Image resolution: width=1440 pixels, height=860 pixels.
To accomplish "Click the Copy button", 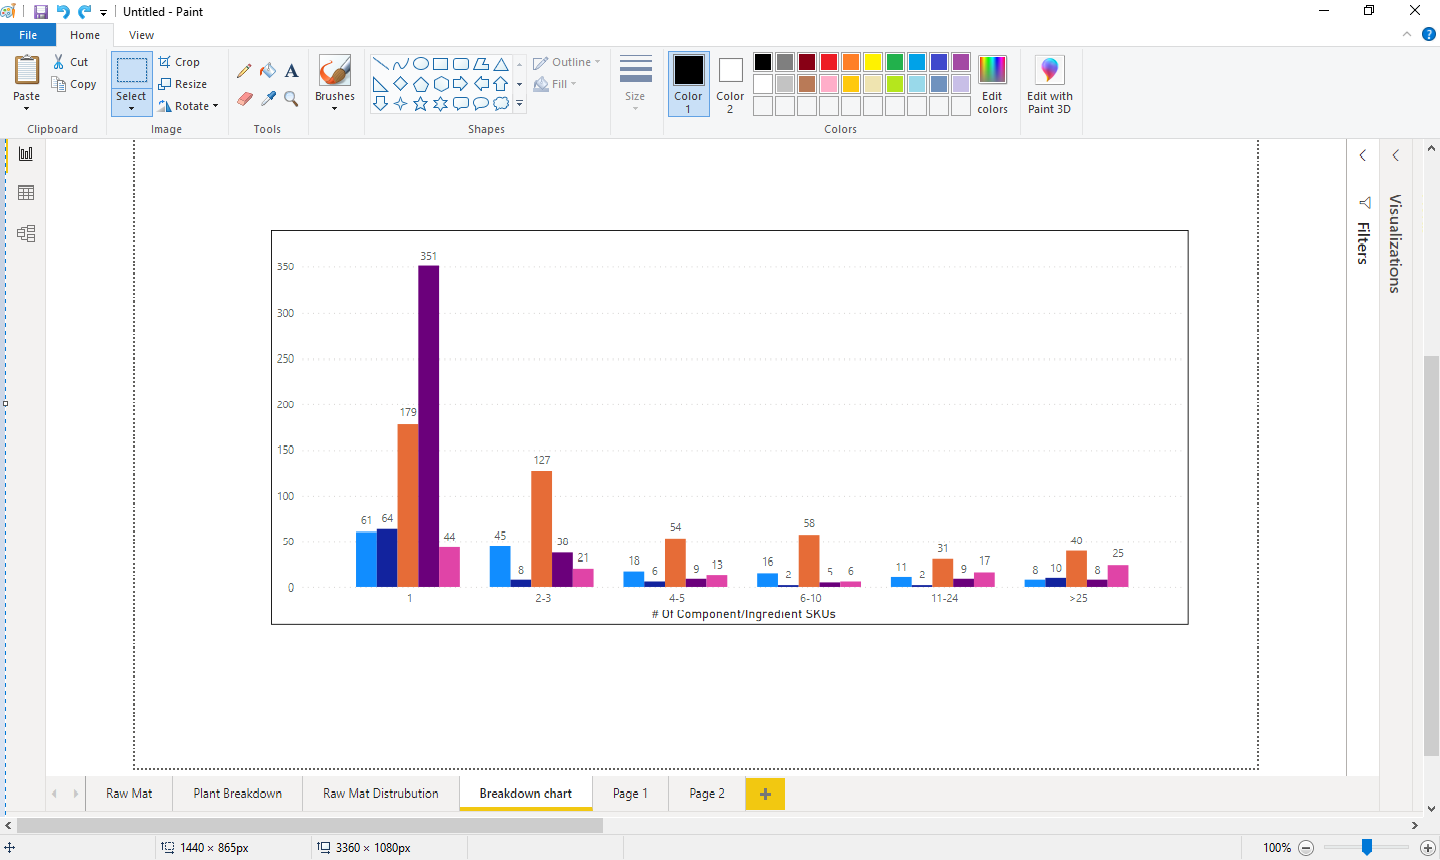I will click(x=74, y=84).
